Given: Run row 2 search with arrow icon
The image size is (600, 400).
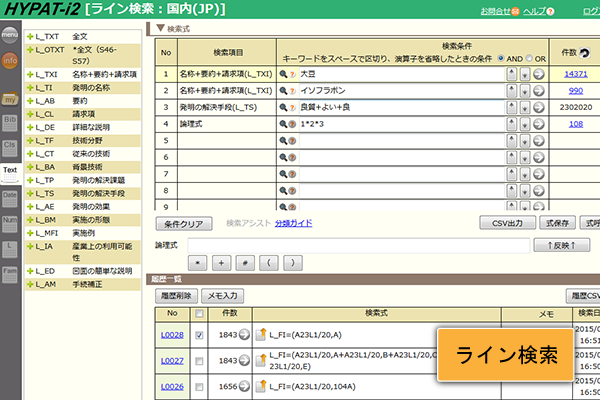Looking at the screenshot, I should 538,90.
